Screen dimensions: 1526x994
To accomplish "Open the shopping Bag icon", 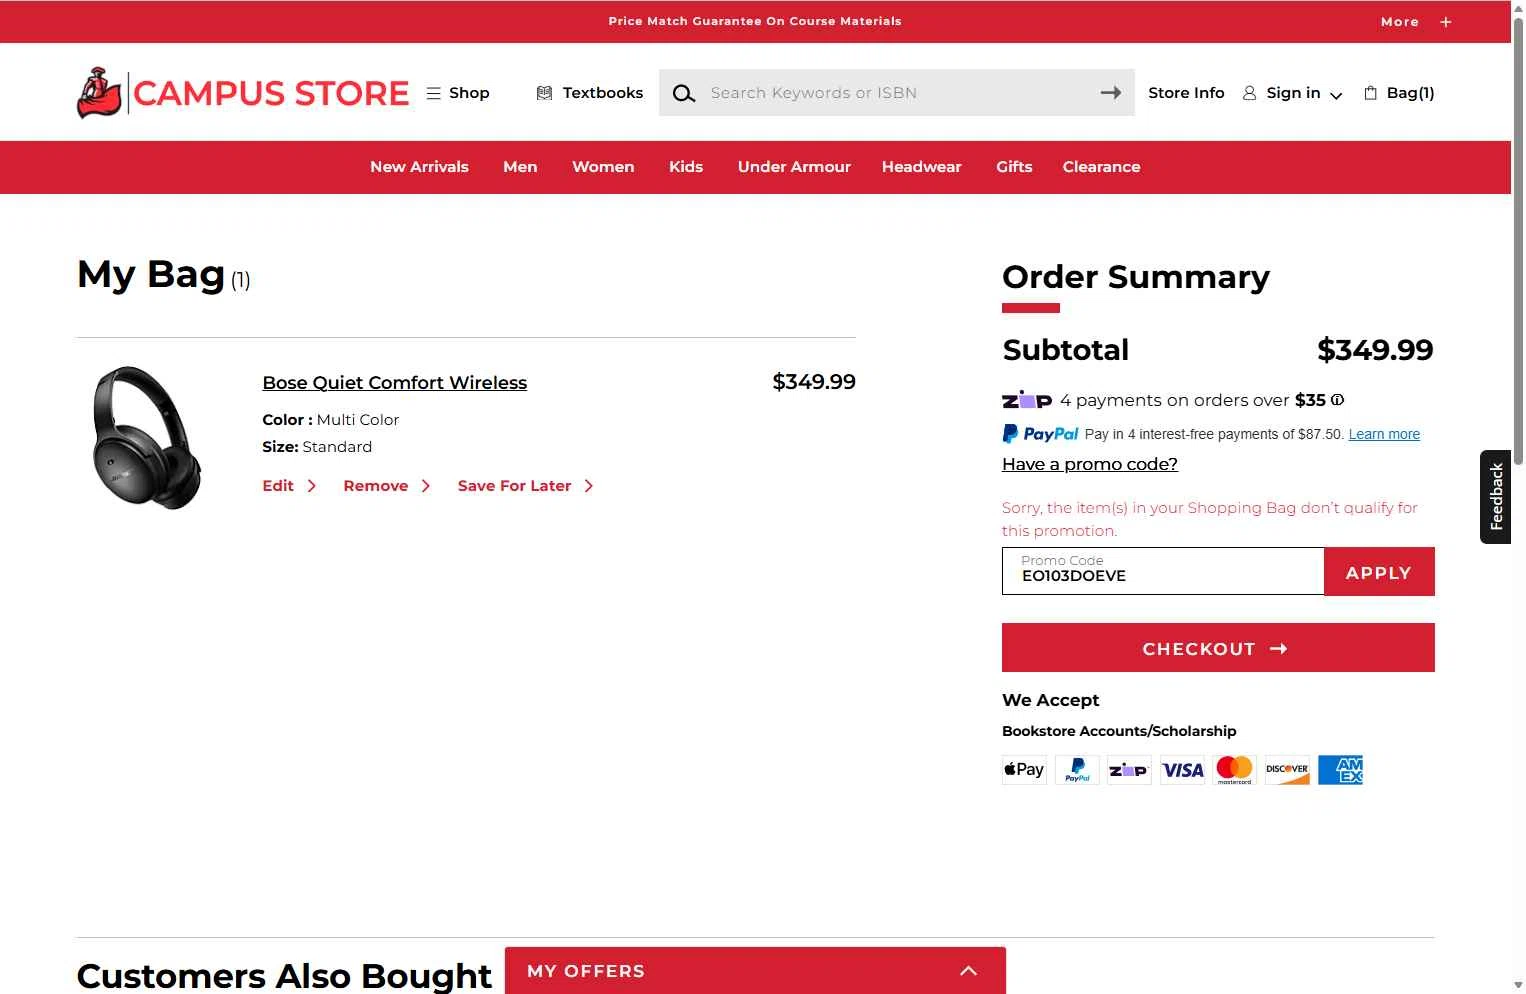I will pyautogui.click(x=1371, y=93).
